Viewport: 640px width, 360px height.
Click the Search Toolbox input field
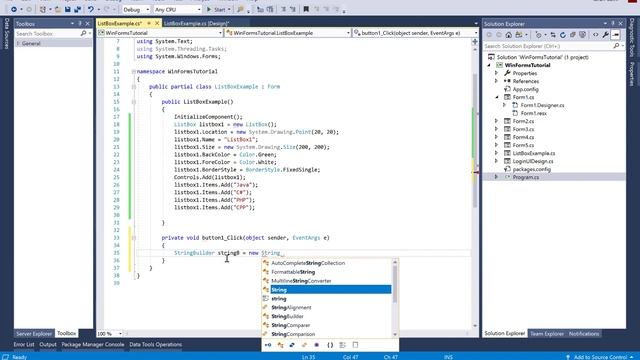pyautogui.click(x=47, y=33)
